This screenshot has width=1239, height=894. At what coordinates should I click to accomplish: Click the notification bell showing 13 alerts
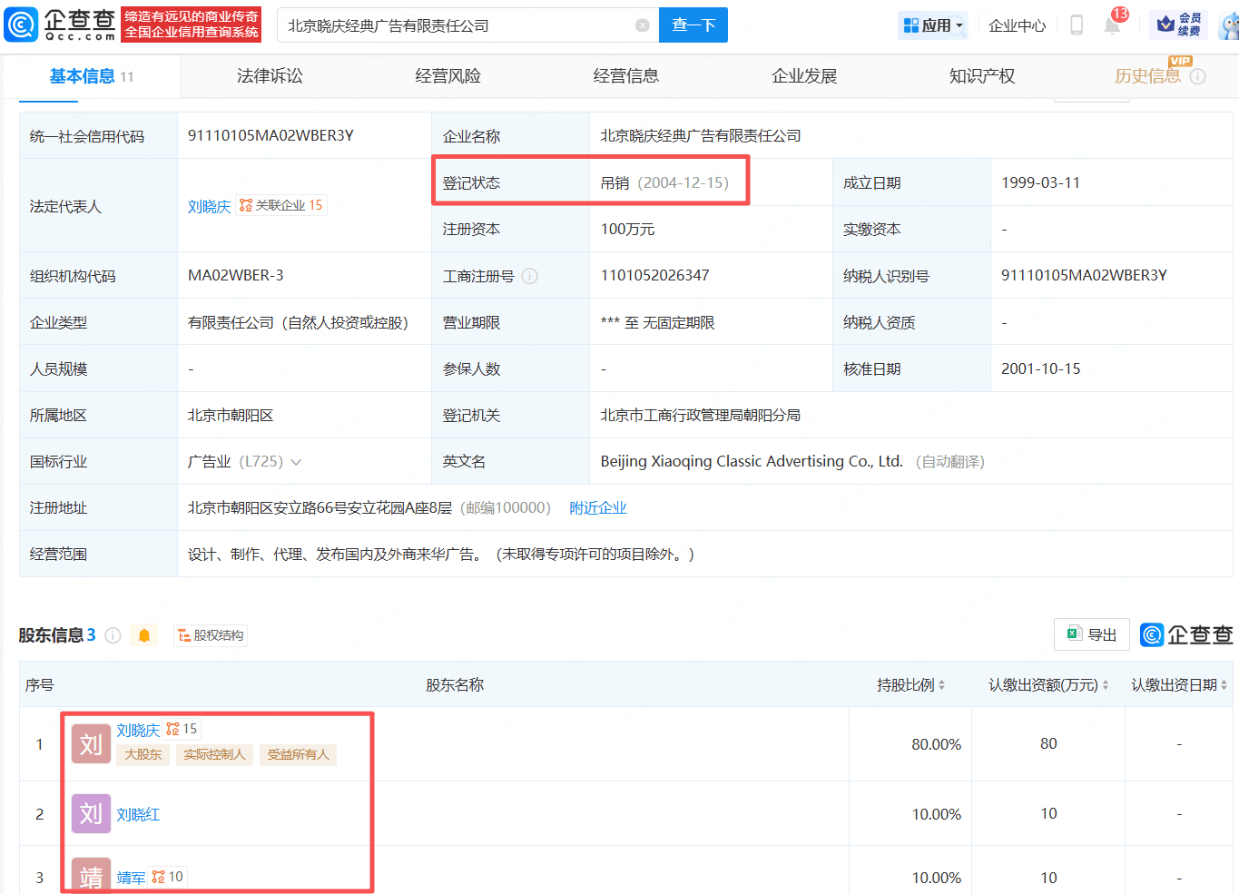(1112, 25)
